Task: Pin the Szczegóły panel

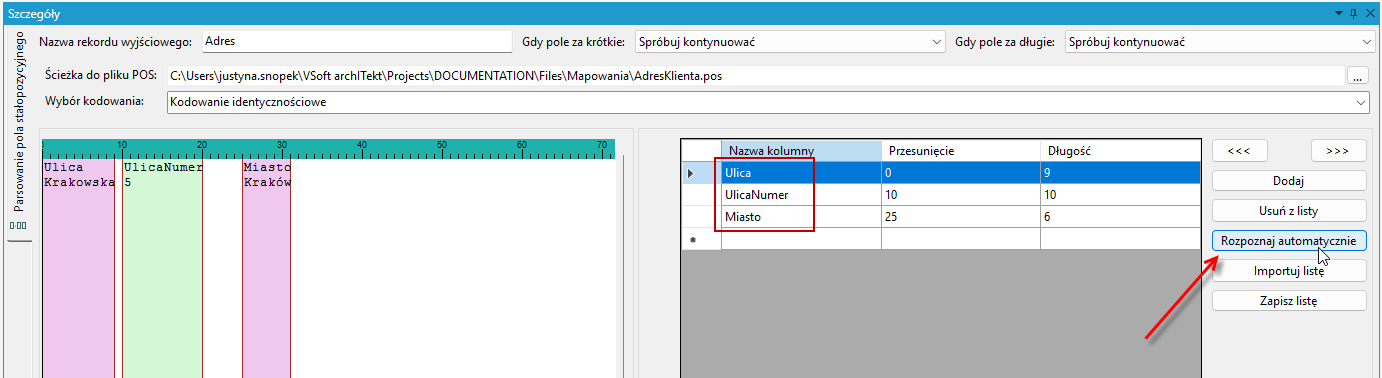Action: pos(1353,12)
